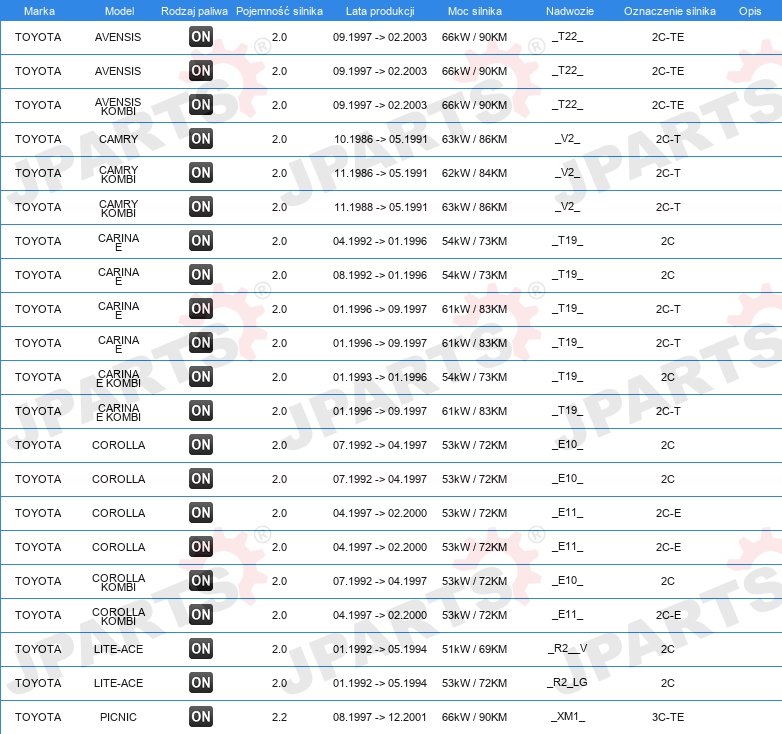Click the Rodzaj paliwa column header
782x734 pixels.
(x=195, y=11)
